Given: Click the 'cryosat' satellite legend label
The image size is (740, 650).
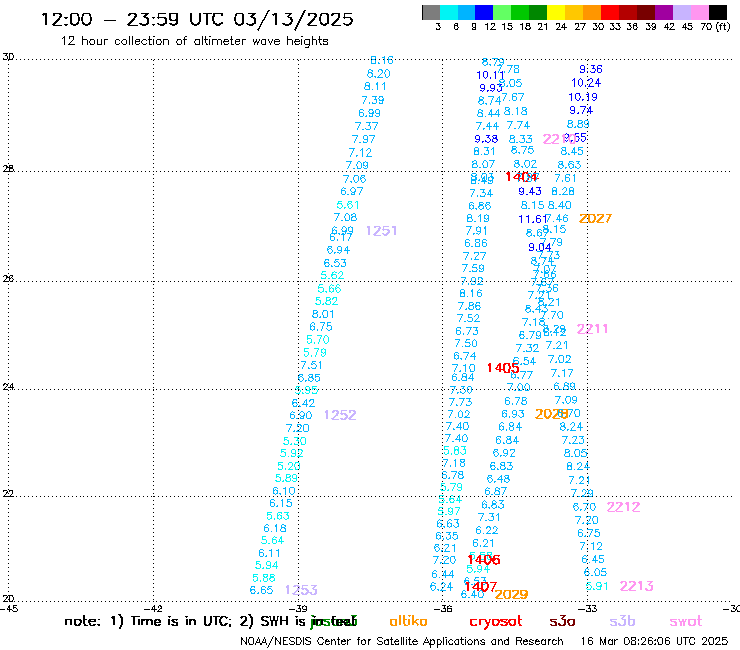Looking at the screenshot, I should tap(496, 622).
